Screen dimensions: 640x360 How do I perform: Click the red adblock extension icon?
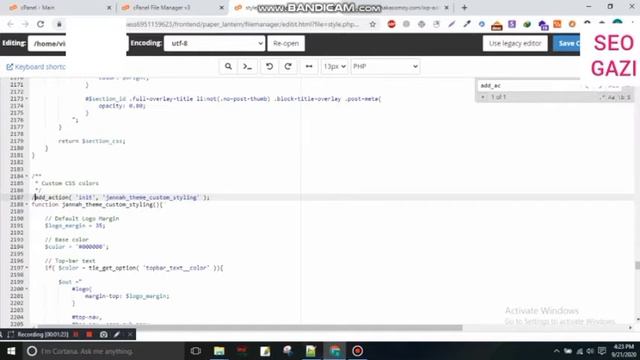(391, 24)
